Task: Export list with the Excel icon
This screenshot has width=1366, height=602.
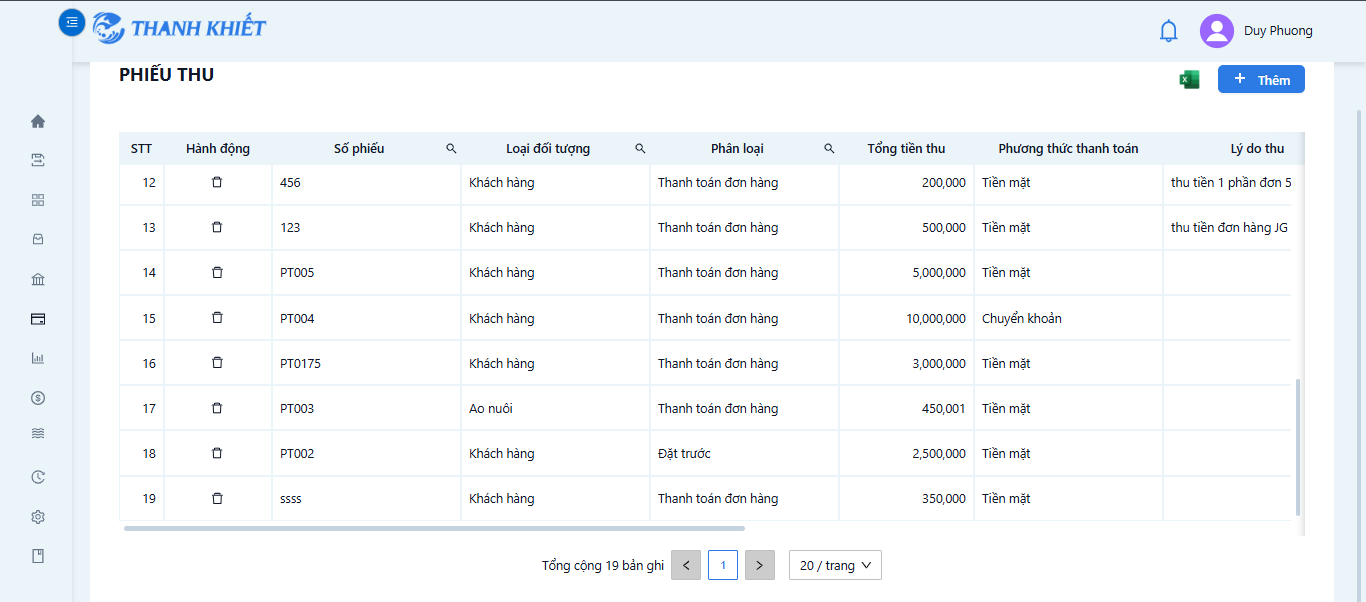Action: click(x=1189, y=80)
